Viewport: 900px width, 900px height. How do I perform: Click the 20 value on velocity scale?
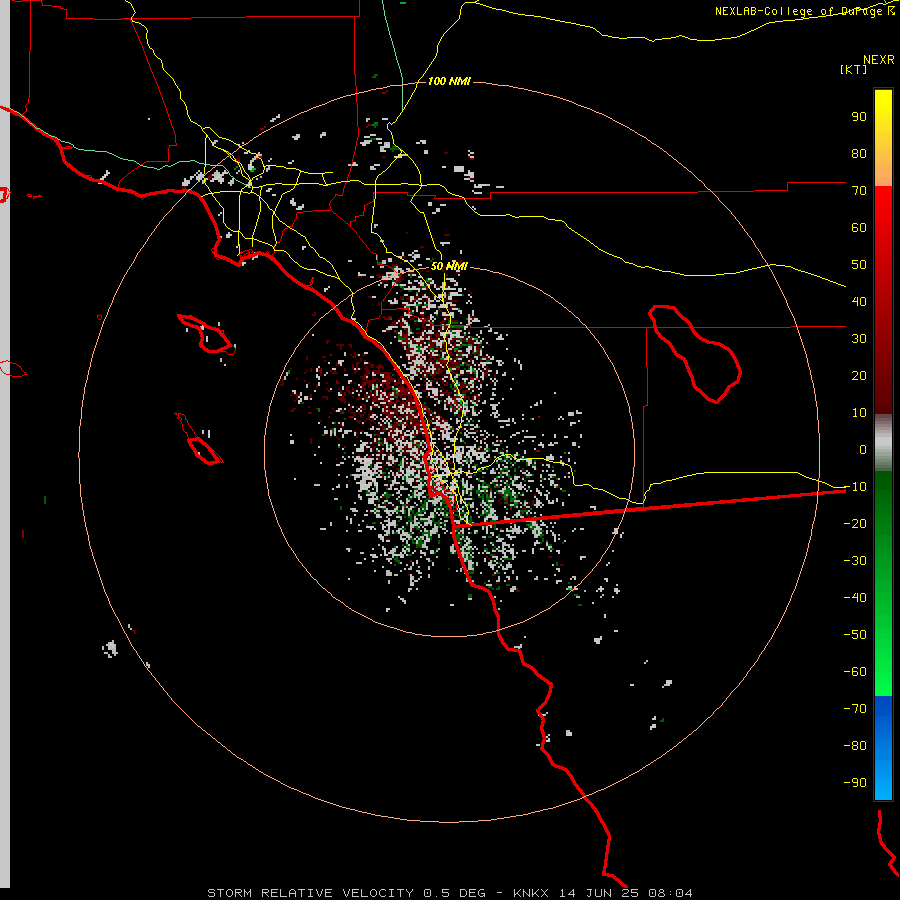click(x=859, y=376)
